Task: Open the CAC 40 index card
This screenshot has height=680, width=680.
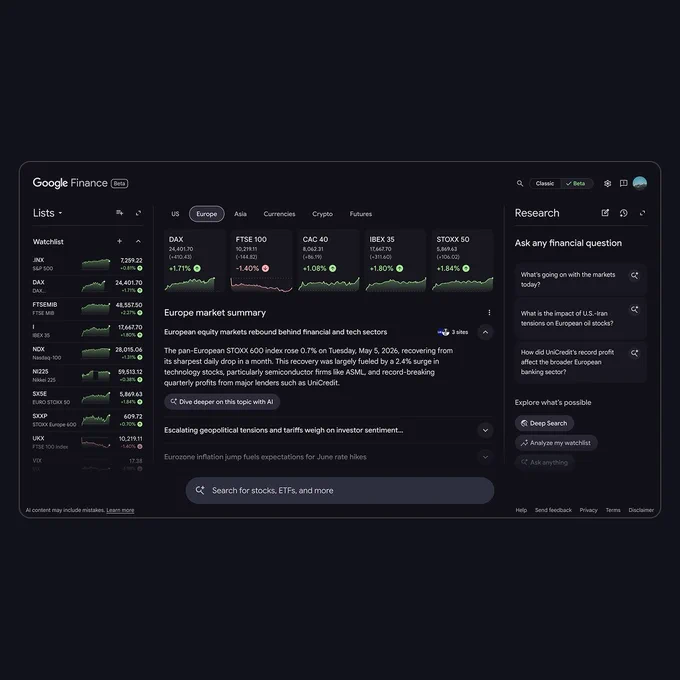Action: click(328, 261)
